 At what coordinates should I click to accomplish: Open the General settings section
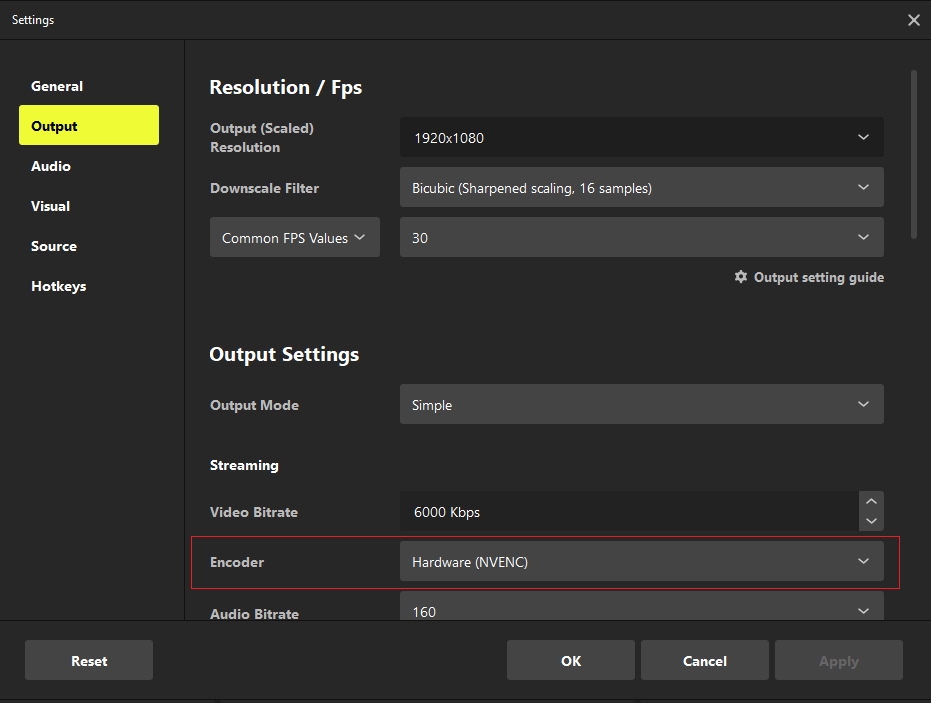[57, 86]
